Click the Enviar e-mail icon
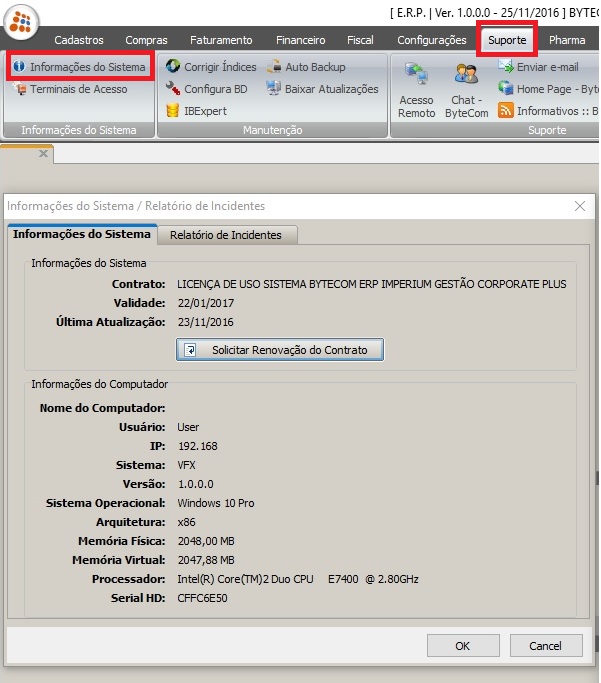Image resolution: width=601 pixels, height=683 pixels. coord(506,66)
